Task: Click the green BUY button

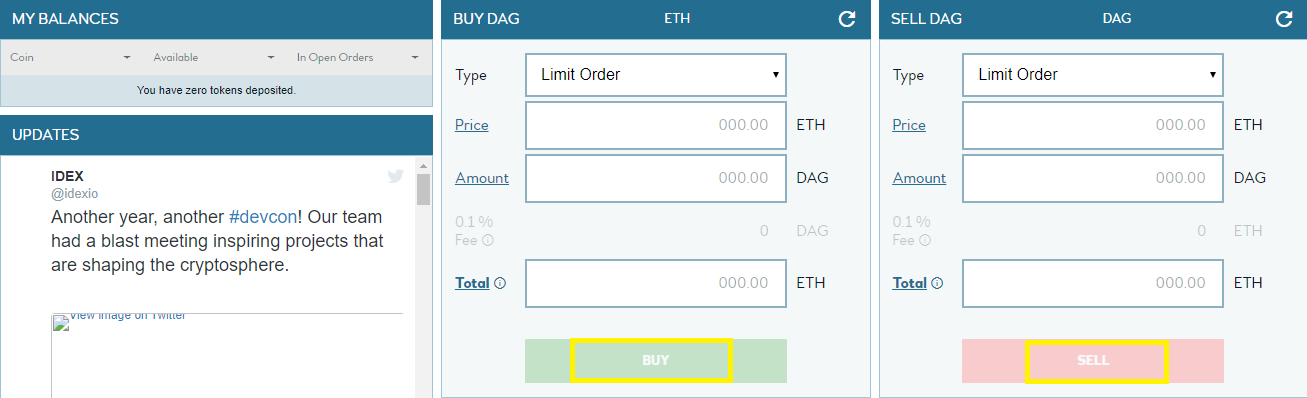Action: tap(656, 361)
